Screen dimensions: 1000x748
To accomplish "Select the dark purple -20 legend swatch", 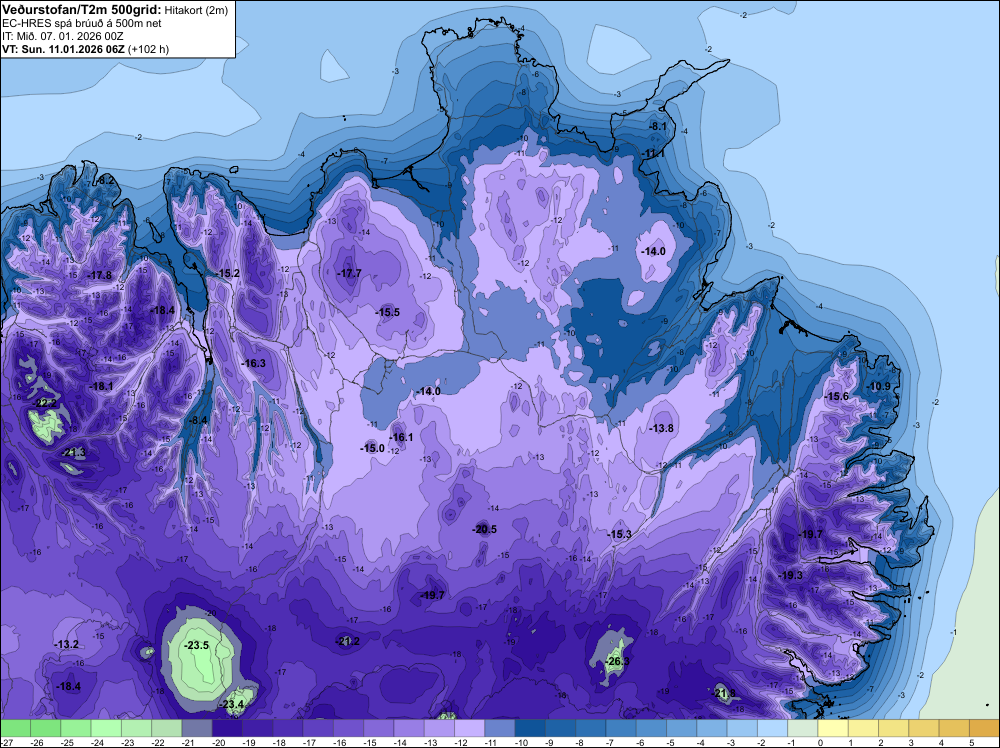I will click(x=227, y=728).
